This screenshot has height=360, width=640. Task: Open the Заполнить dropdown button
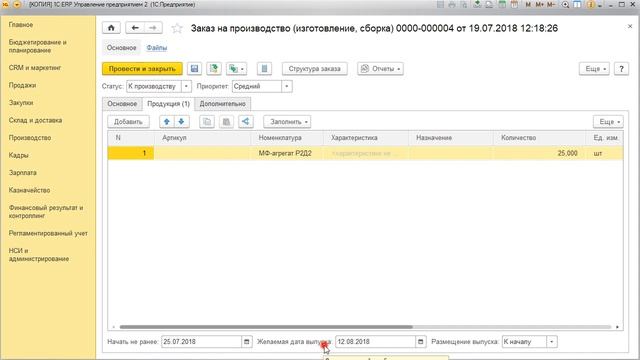click(287, 122)
